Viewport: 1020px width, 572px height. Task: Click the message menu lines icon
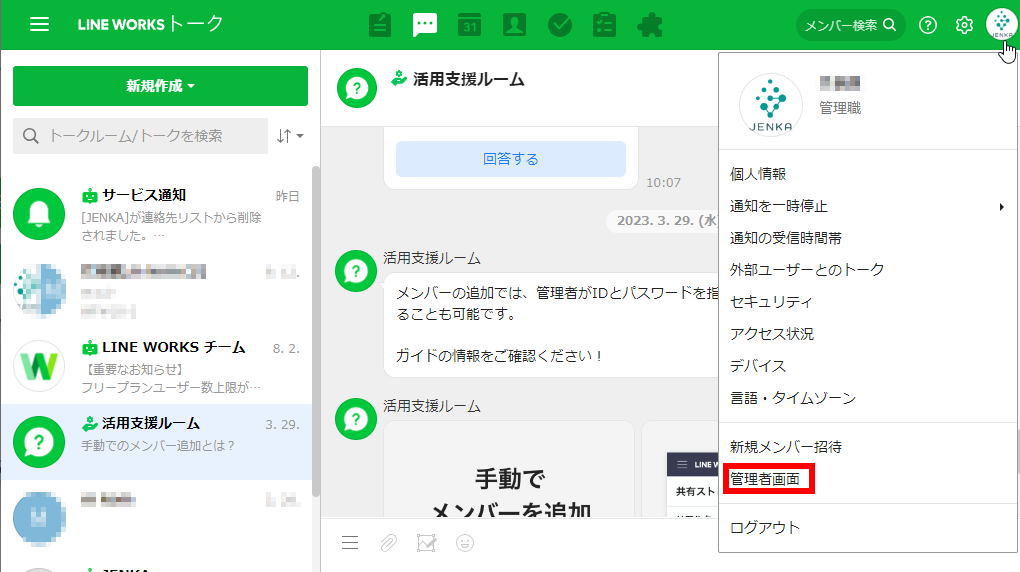[x=350, y=543]
